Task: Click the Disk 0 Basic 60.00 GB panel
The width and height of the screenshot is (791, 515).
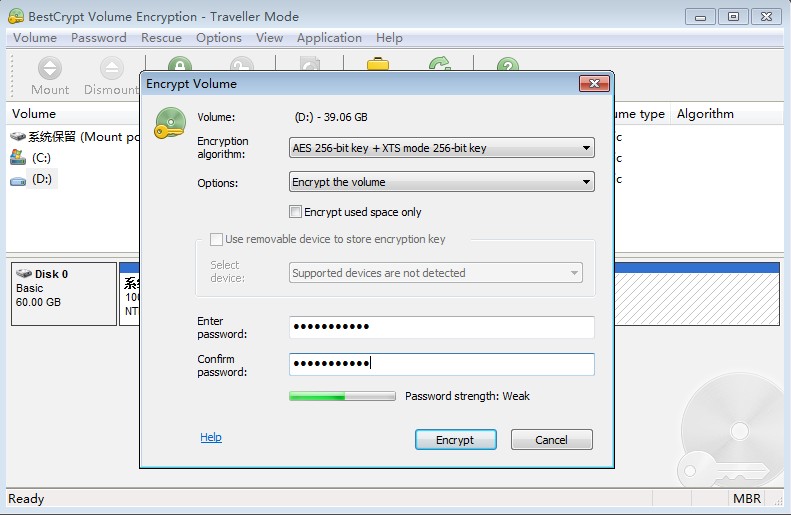Action: [x=64, y=294]
